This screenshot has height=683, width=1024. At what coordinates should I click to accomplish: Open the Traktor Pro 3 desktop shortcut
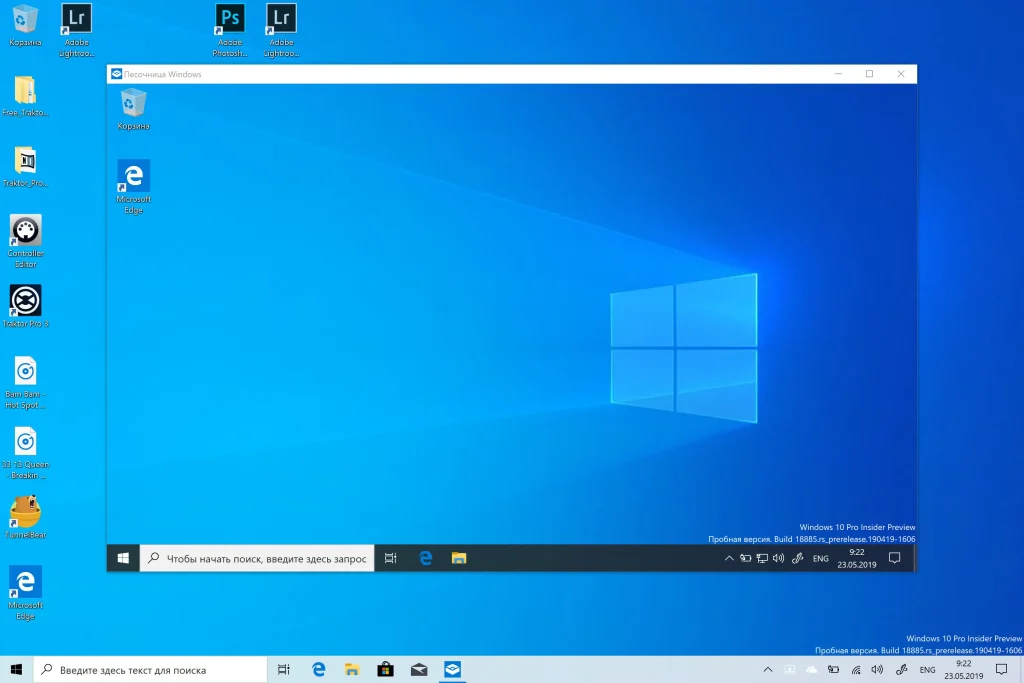pos(26,301)
